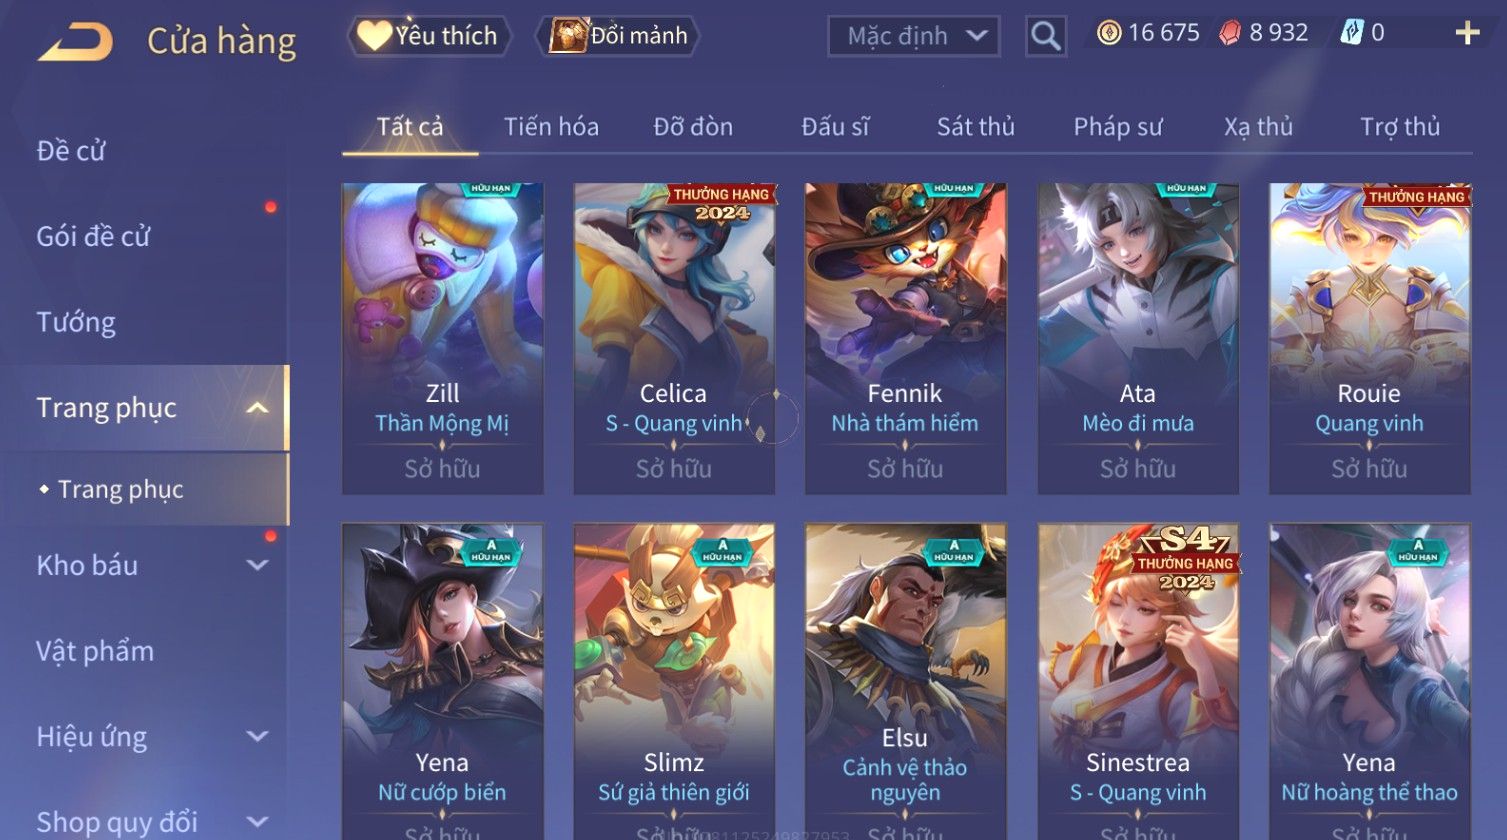
Task: Select the Sát thủ tab
Action: pos(975,127)
